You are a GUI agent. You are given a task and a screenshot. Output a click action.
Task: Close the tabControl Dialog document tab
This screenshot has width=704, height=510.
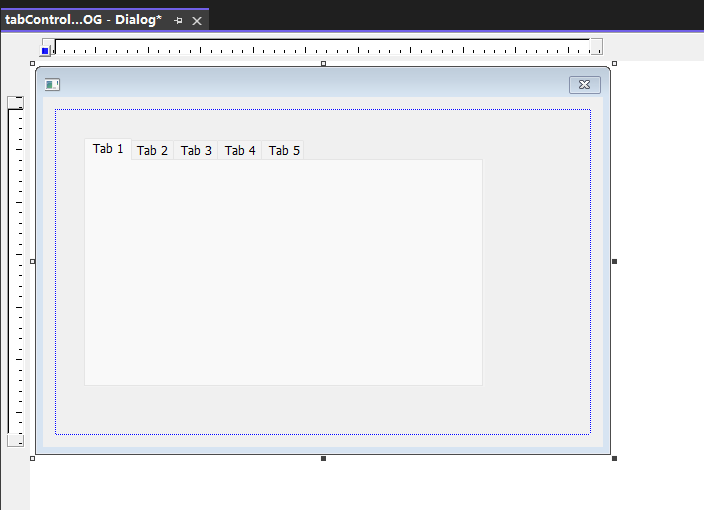pos(197,20)
